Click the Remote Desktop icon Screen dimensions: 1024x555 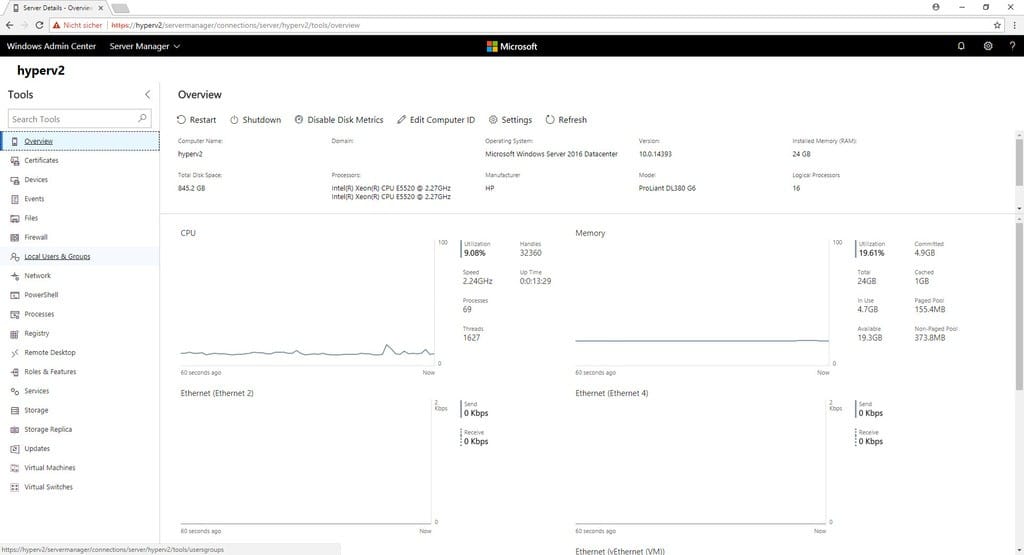(14, 353)
